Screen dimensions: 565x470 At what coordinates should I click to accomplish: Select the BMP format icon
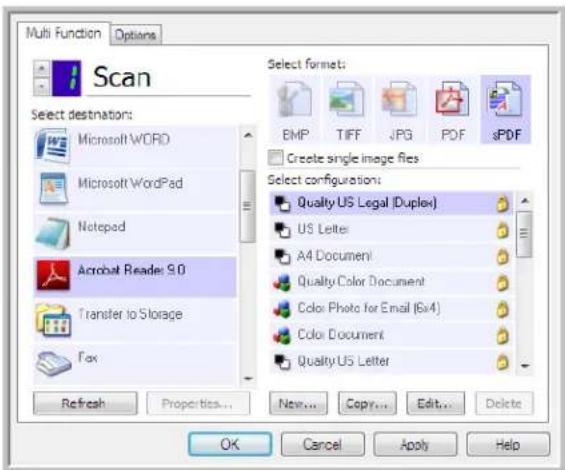click(x=294, y=99)
